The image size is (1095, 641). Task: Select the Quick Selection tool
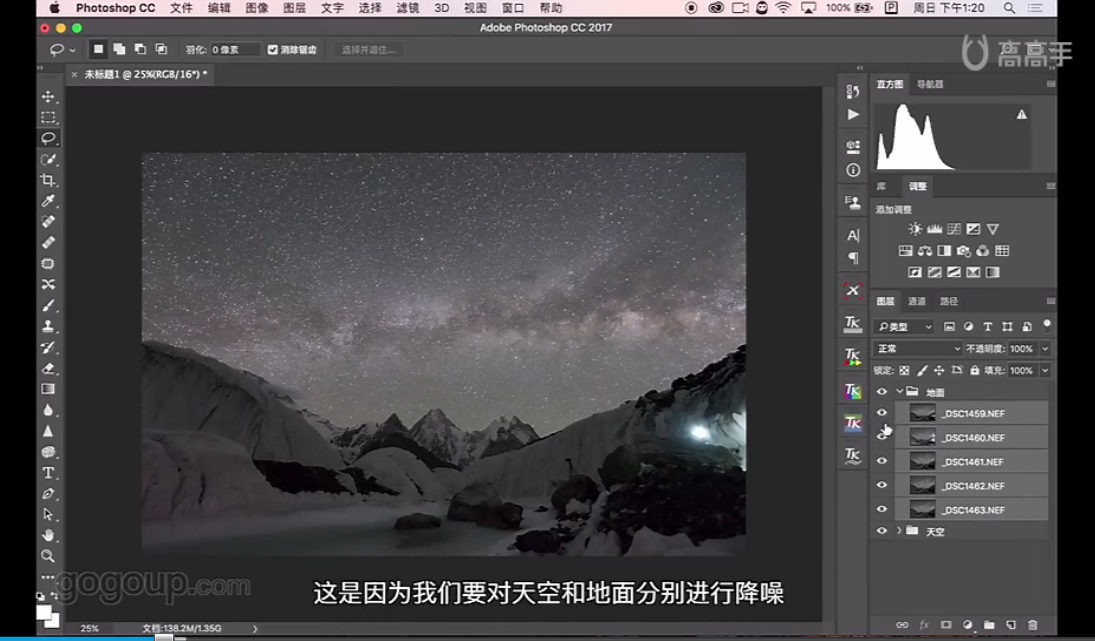47,159
